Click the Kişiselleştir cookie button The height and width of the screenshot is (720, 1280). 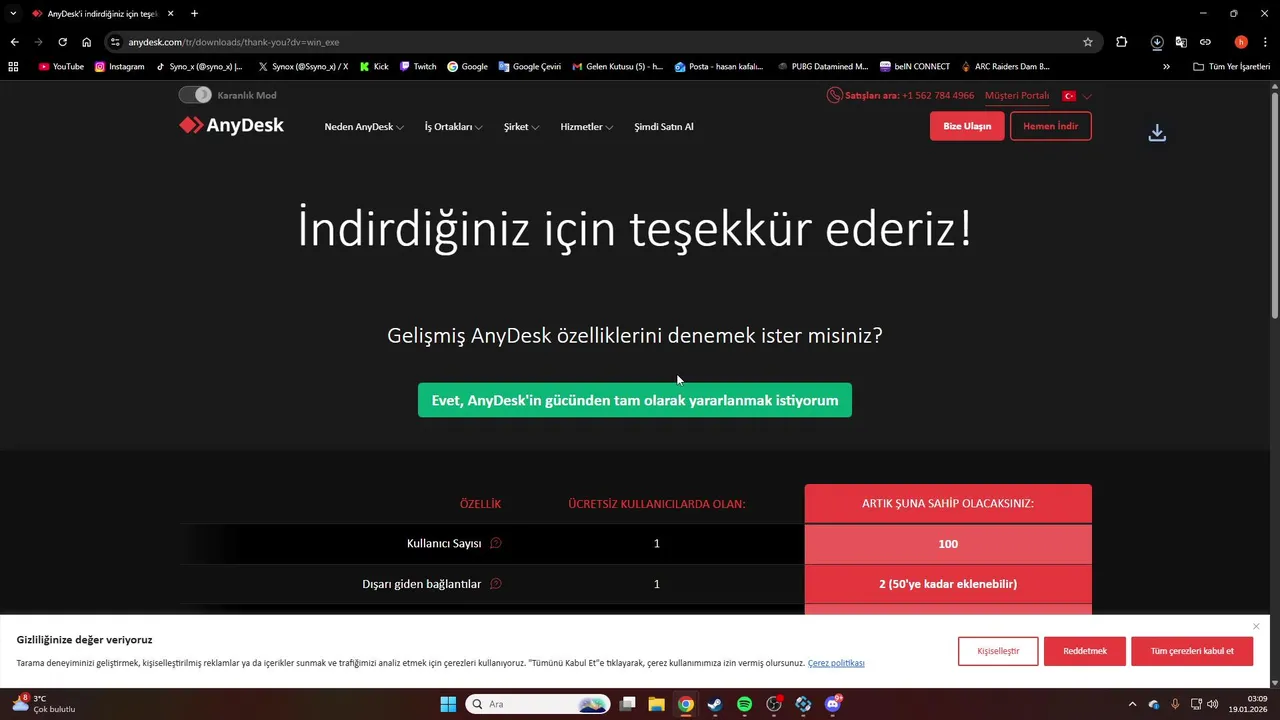[x=998, y=651]
